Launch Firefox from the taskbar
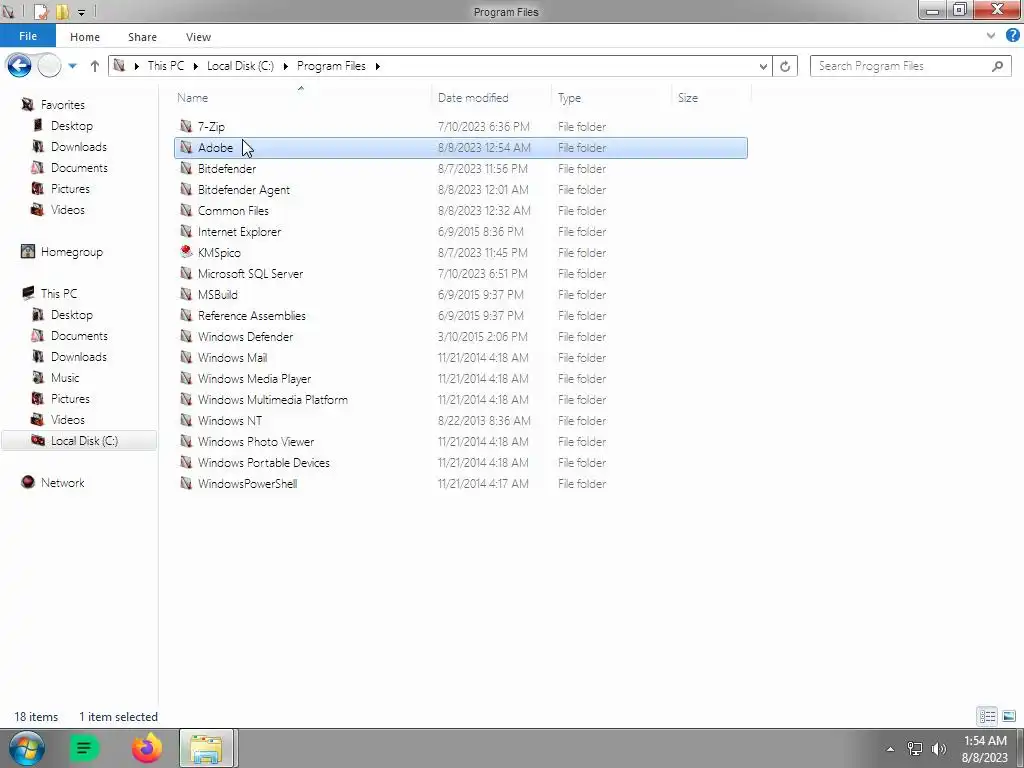 pyautogui.click(x=147, y=748)
